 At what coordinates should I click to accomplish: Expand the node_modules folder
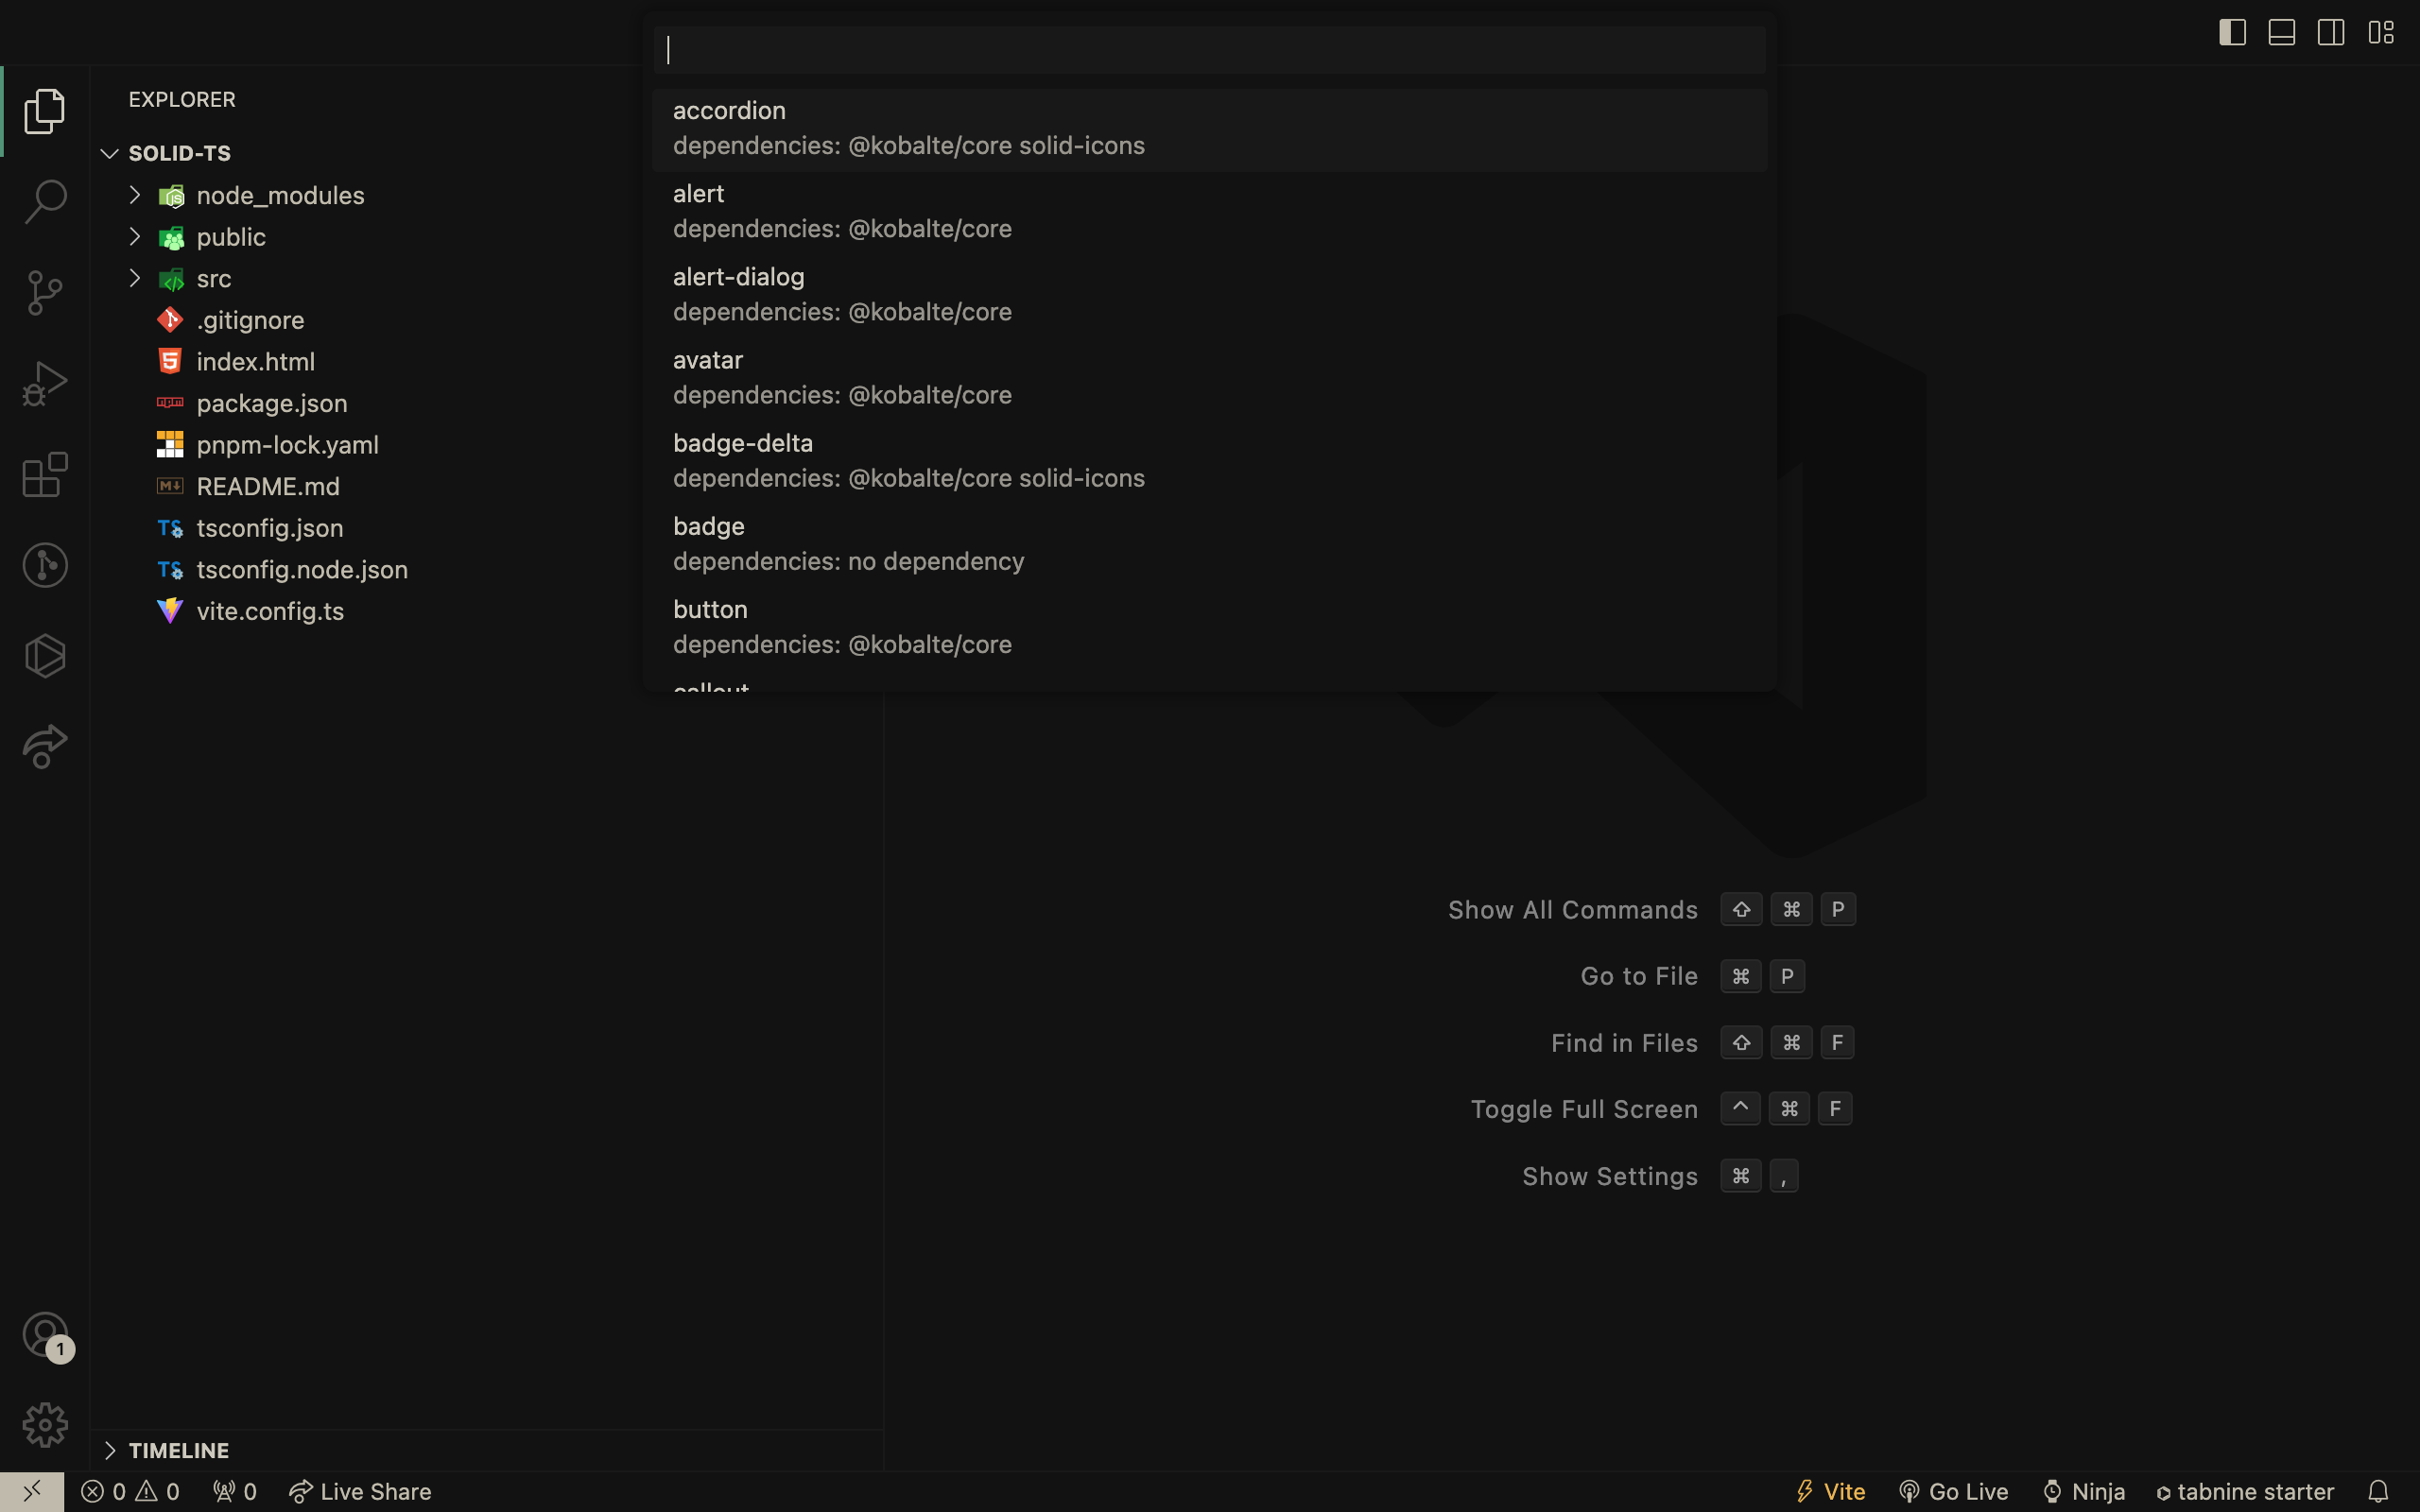point(280,195)
